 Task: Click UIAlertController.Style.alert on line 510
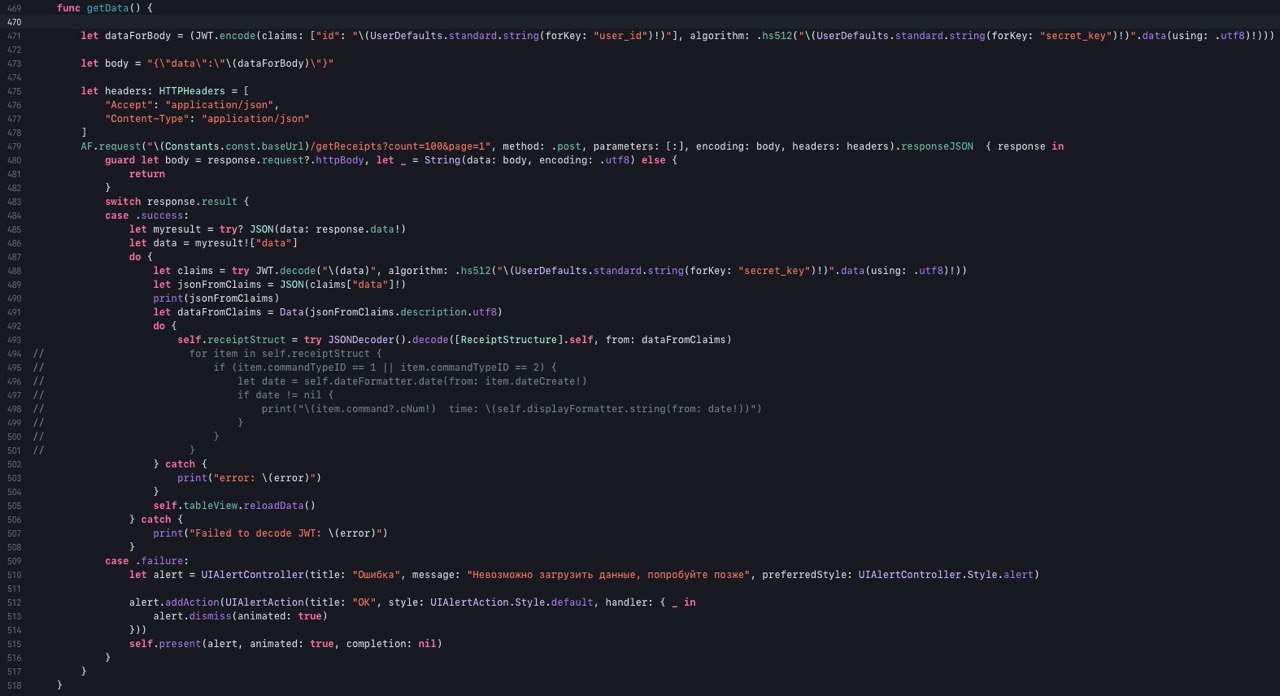point(948,574)
